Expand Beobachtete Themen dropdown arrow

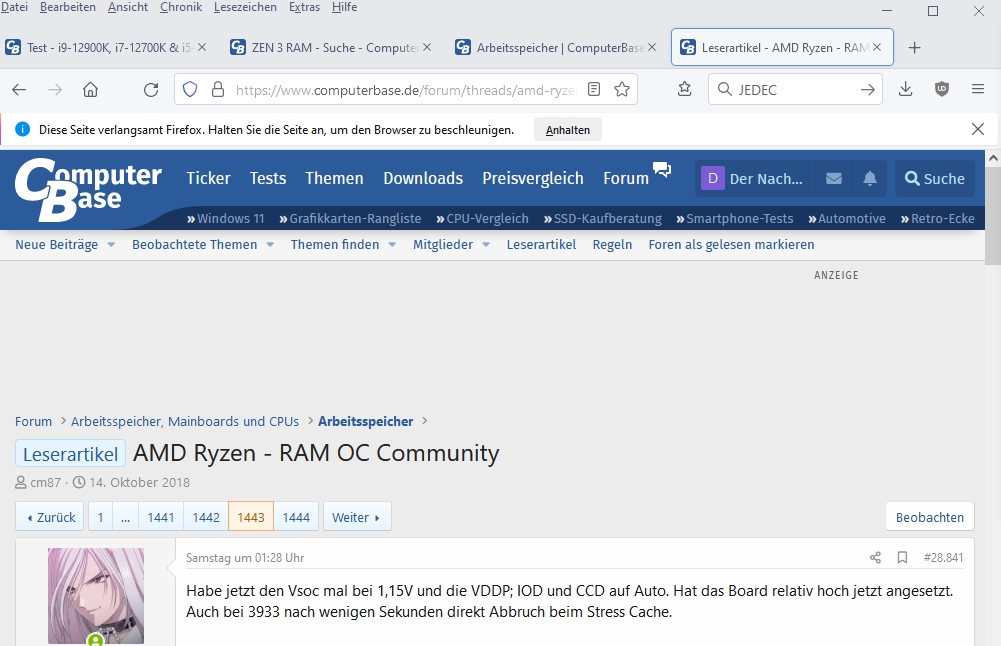coord(270,244)
